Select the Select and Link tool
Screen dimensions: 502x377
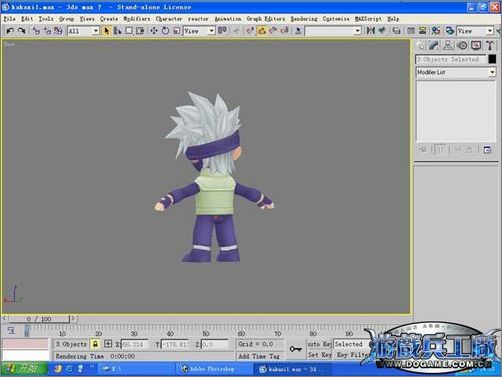coord(36,31)
